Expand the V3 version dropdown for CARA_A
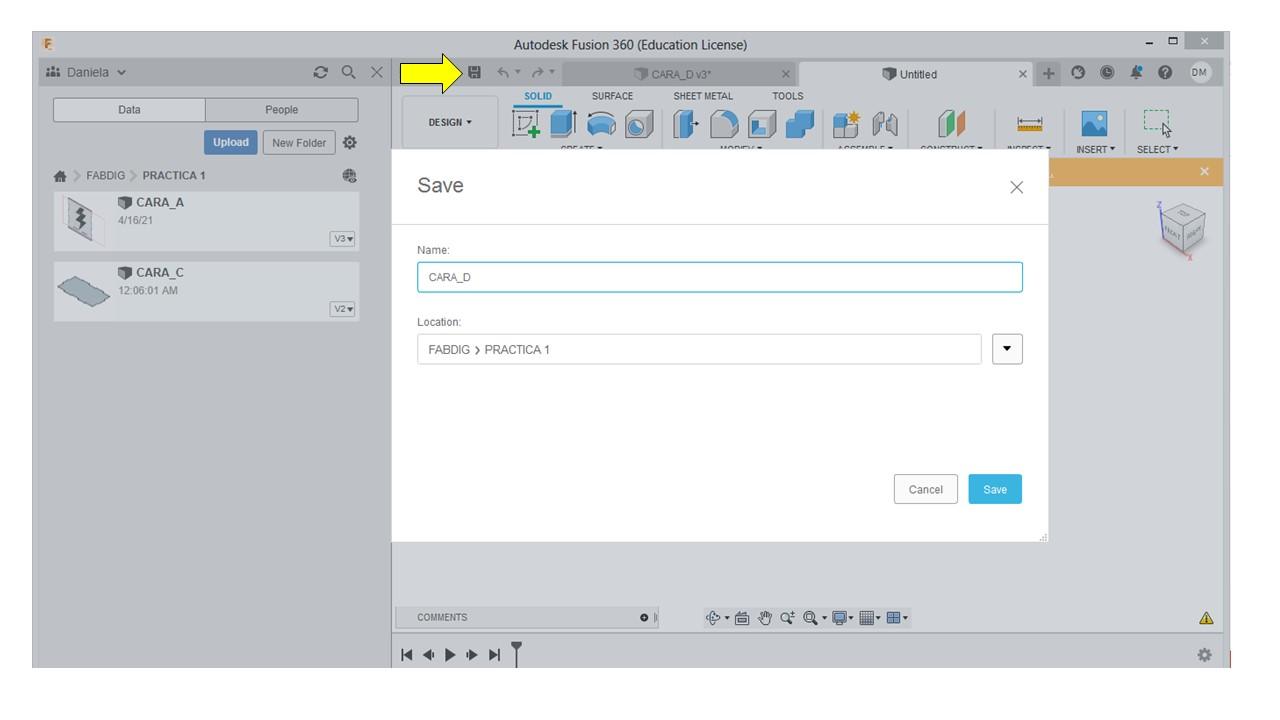 [343, 239]
